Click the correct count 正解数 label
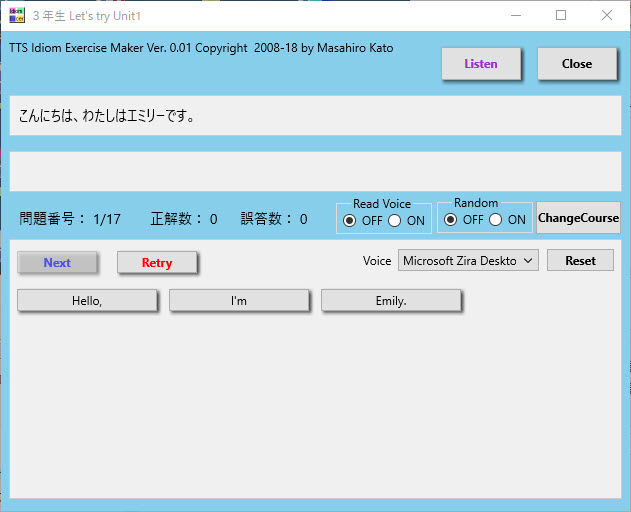 click(x=184, y=219)
